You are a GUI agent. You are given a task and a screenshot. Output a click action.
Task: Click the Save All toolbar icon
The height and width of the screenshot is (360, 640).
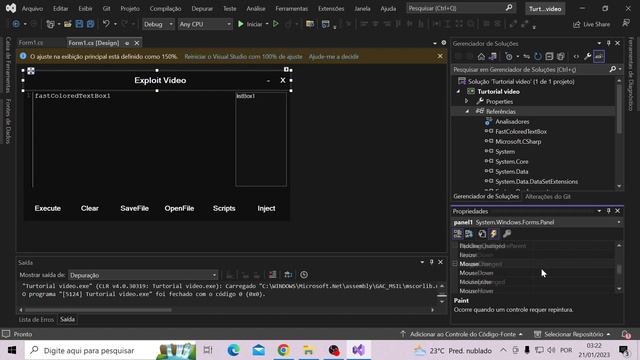pyautogui.click(x=90, y=24)
